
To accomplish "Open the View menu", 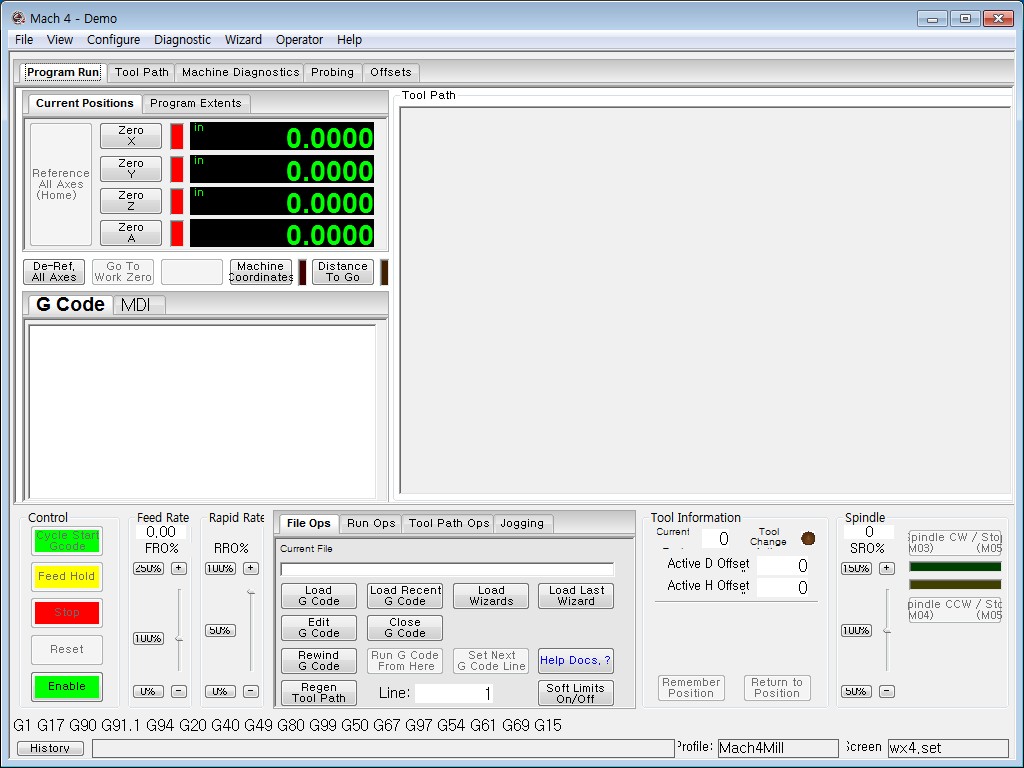I will tap(59, 40).
